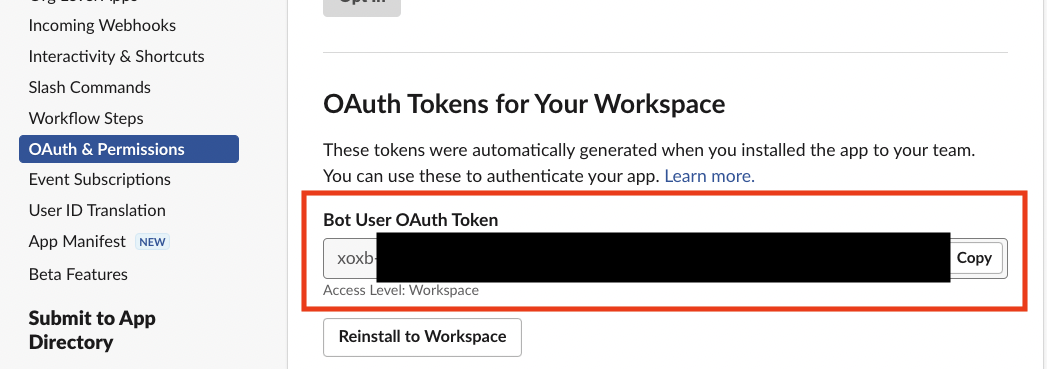1047x369 pixels.
Task: Click the OAuth Tokens for Your Workspace heading
Action: coord(524,105)
